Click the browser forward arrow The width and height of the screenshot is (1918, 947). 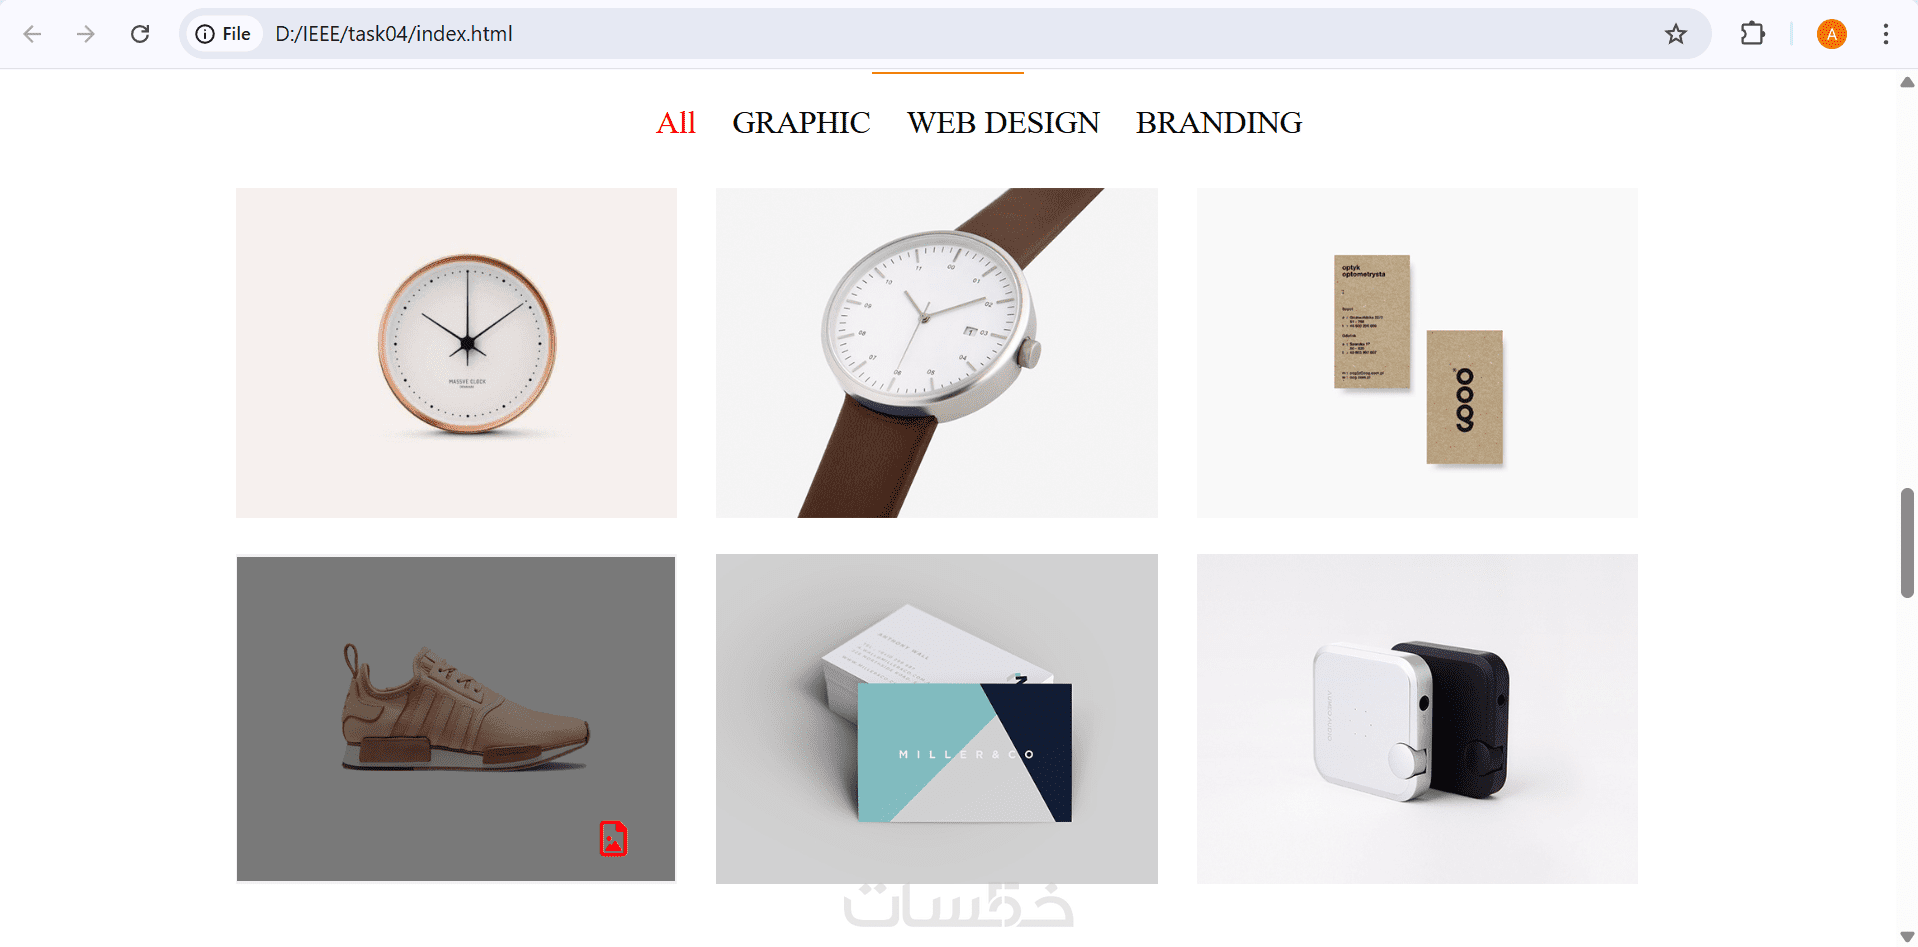pyautogui.click(x=86, y=34)
